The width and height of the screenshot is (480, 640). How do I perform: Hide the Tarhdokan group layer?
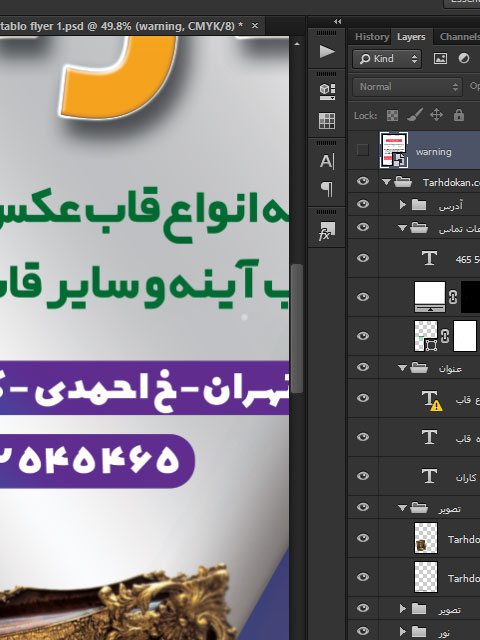pyautogui.click(x=362, y=181)
